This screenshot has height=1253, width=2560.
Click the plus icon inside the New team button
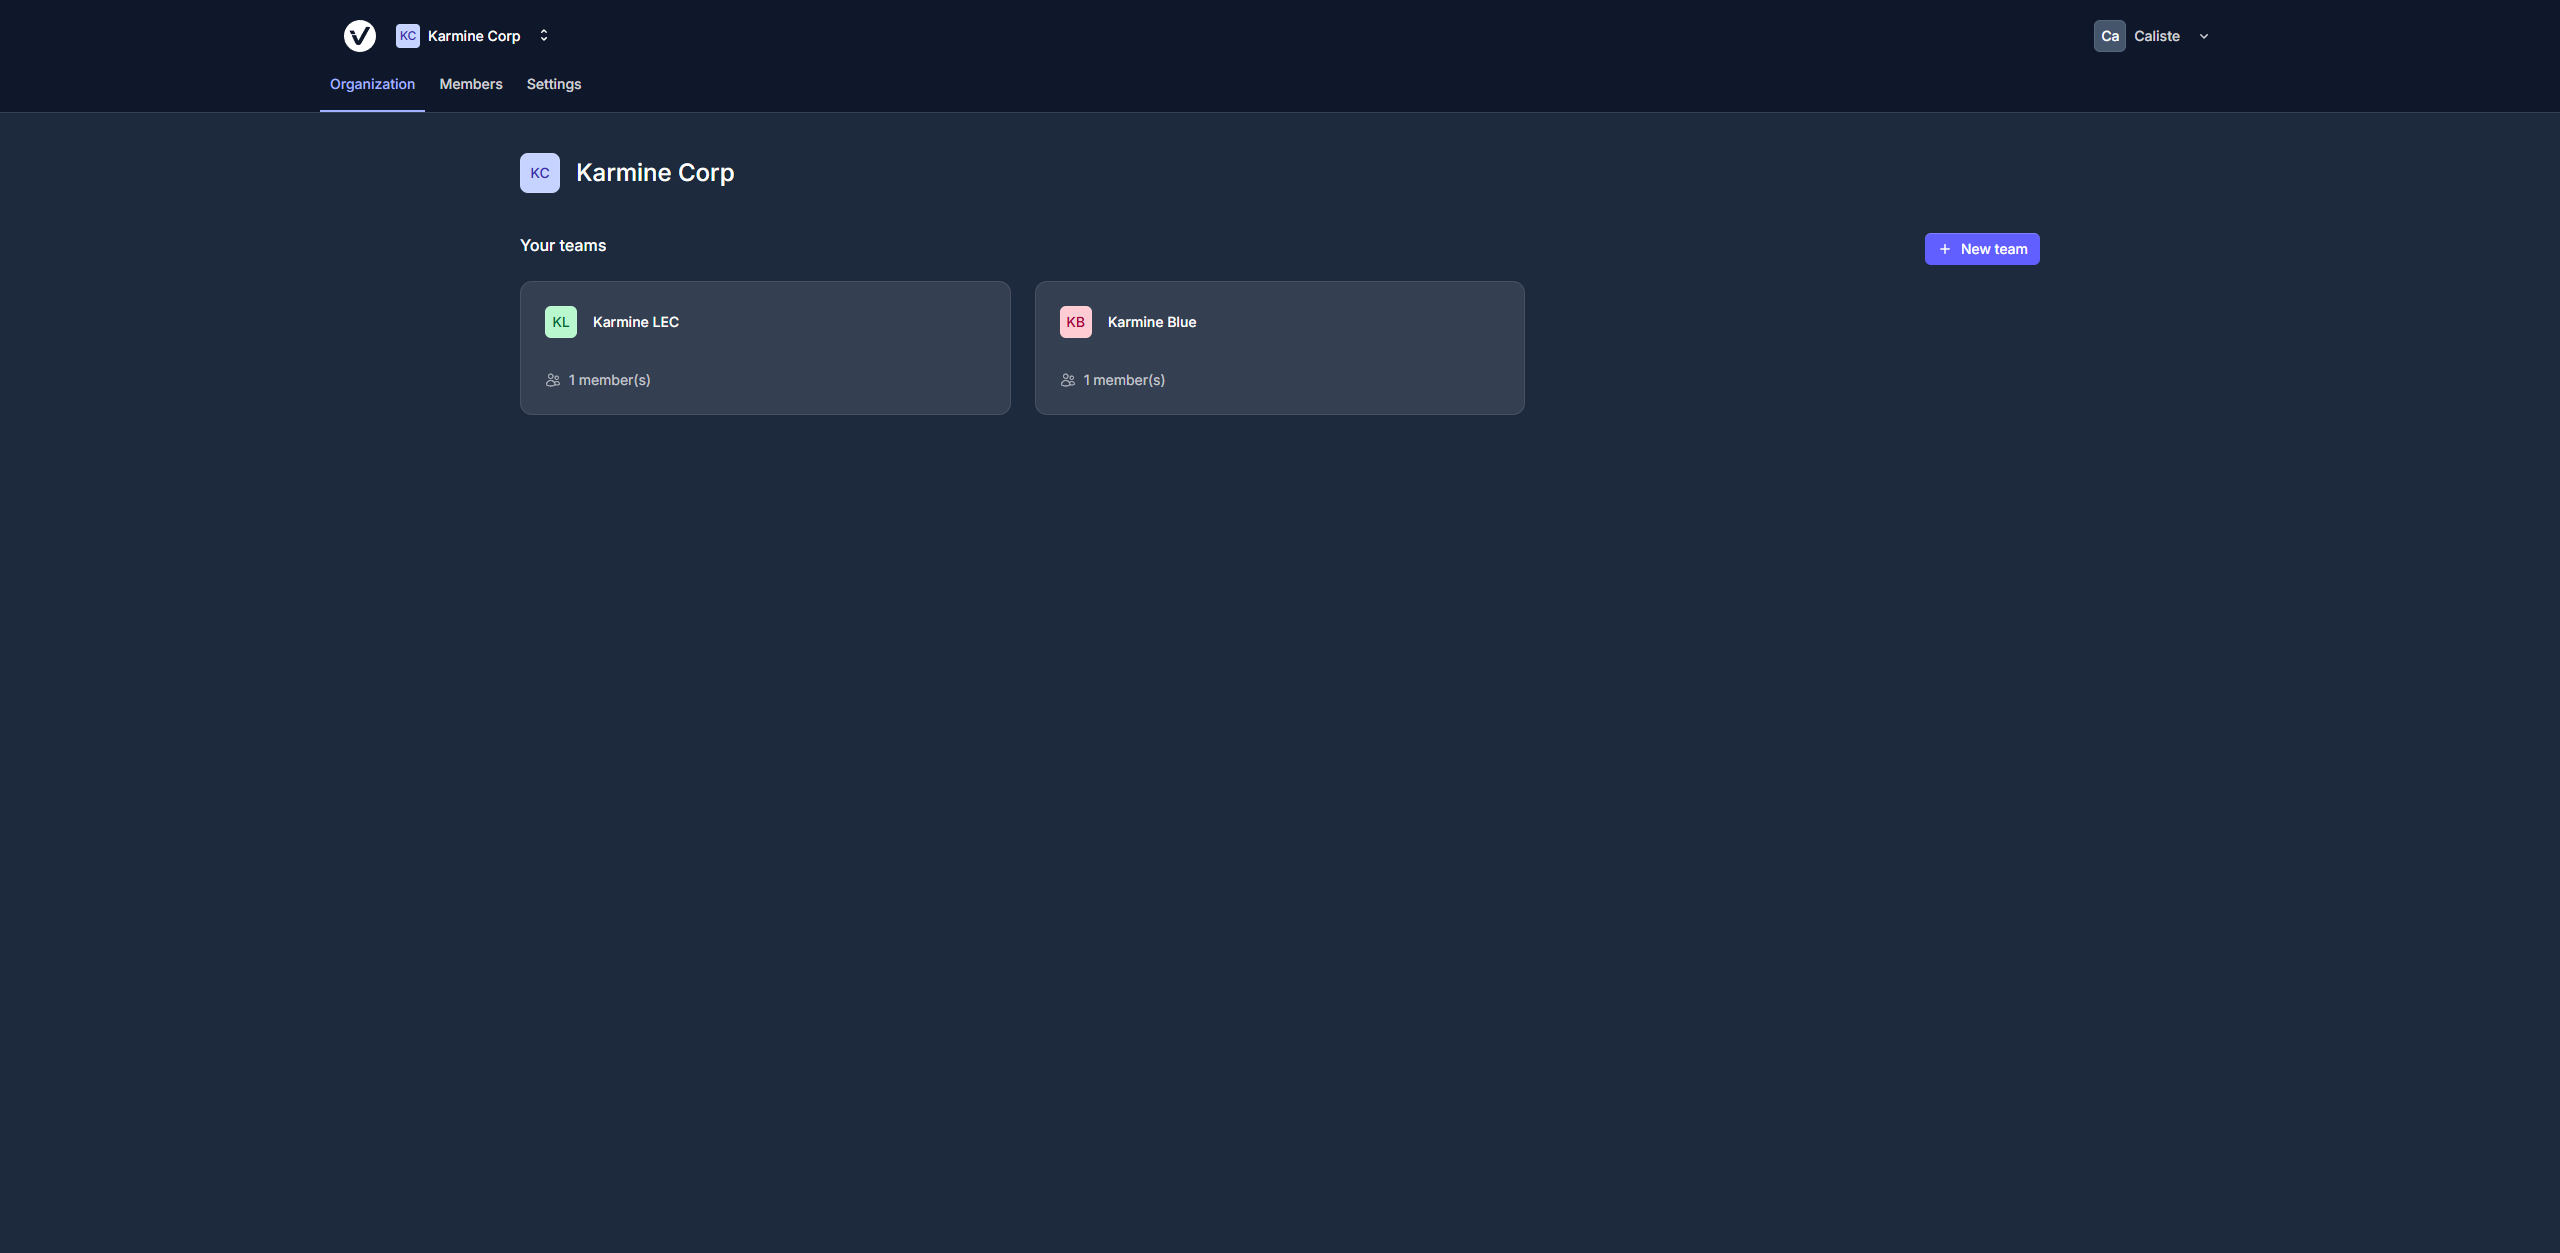click(x=1944, y=248)
